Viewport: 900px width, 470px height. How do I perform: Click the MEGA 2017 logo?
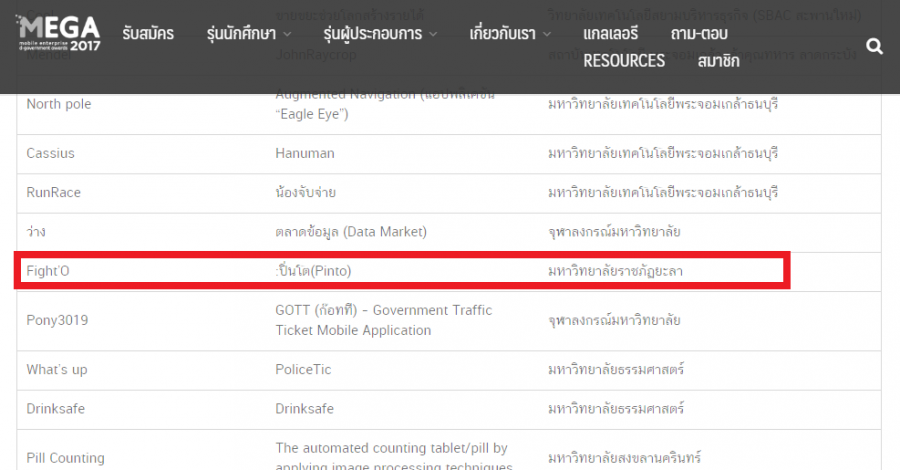59,35
